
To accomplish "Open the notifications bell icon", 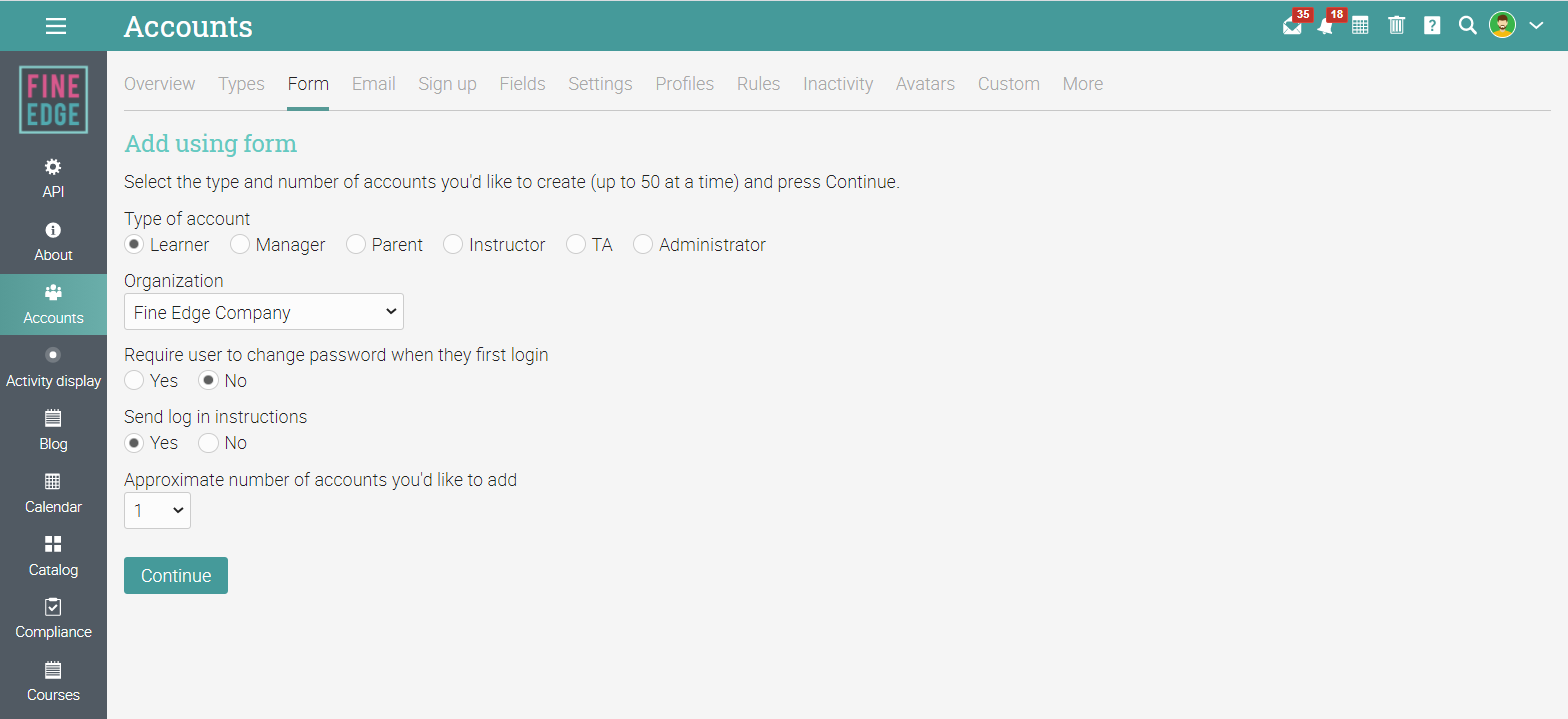I will tap(1326, 26).
